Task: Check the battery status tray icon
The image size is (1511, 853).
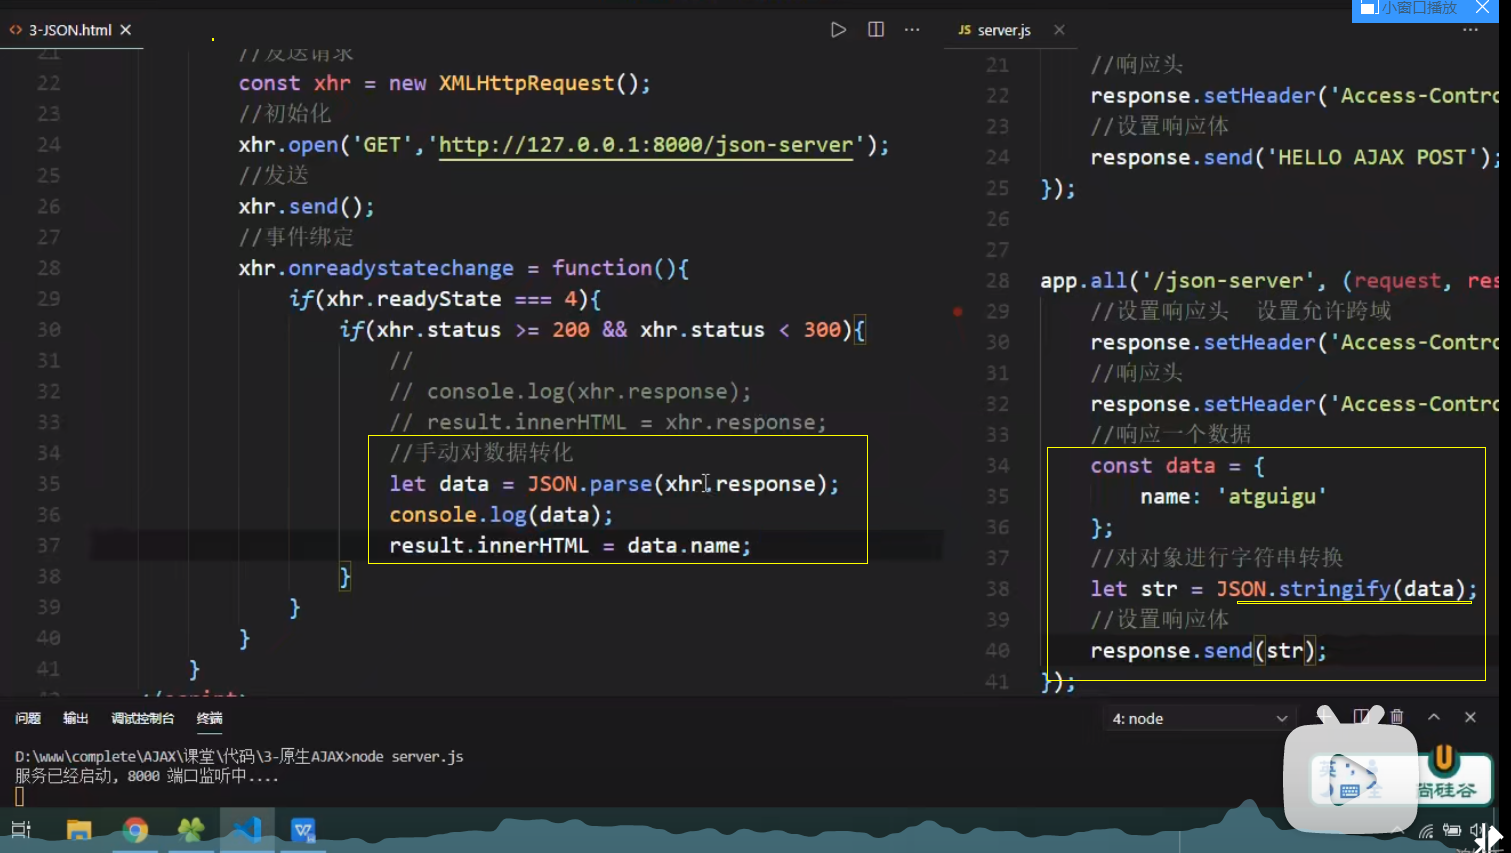Action: (x=1452, y=831)
